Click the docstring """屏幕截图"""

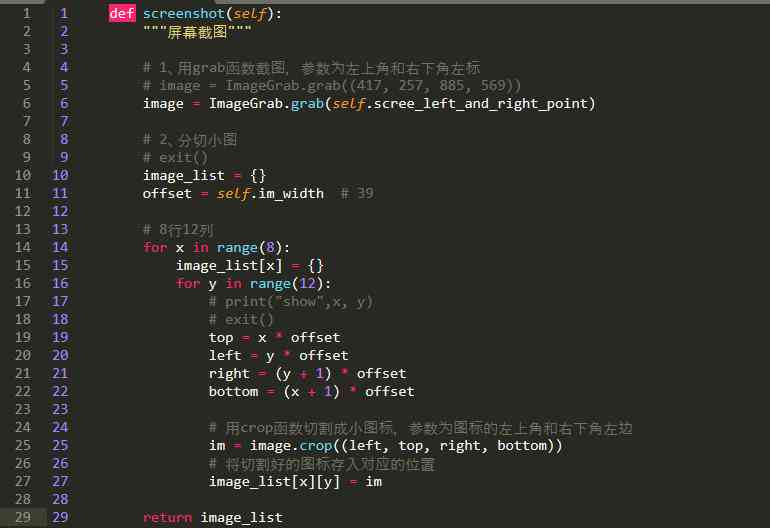coord(197,32)
